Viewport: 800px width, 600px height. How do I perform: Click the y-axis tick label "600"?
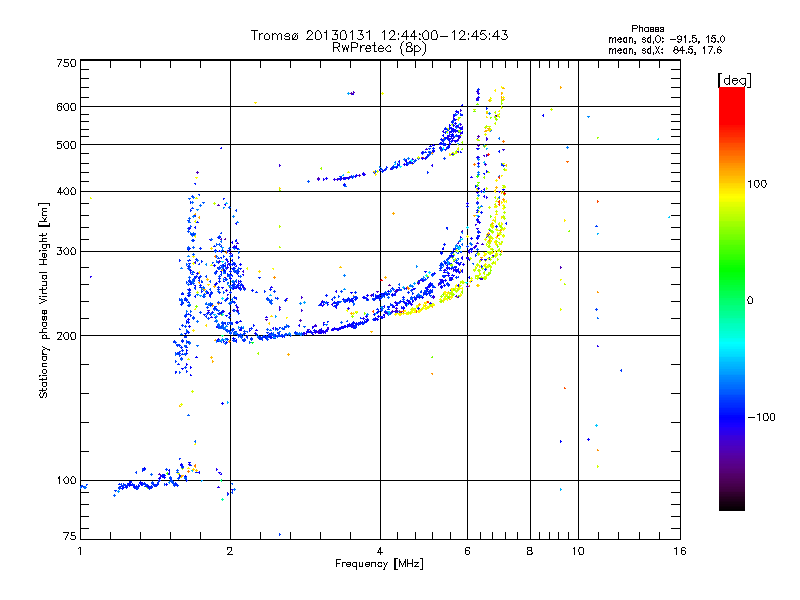(66, 107)
